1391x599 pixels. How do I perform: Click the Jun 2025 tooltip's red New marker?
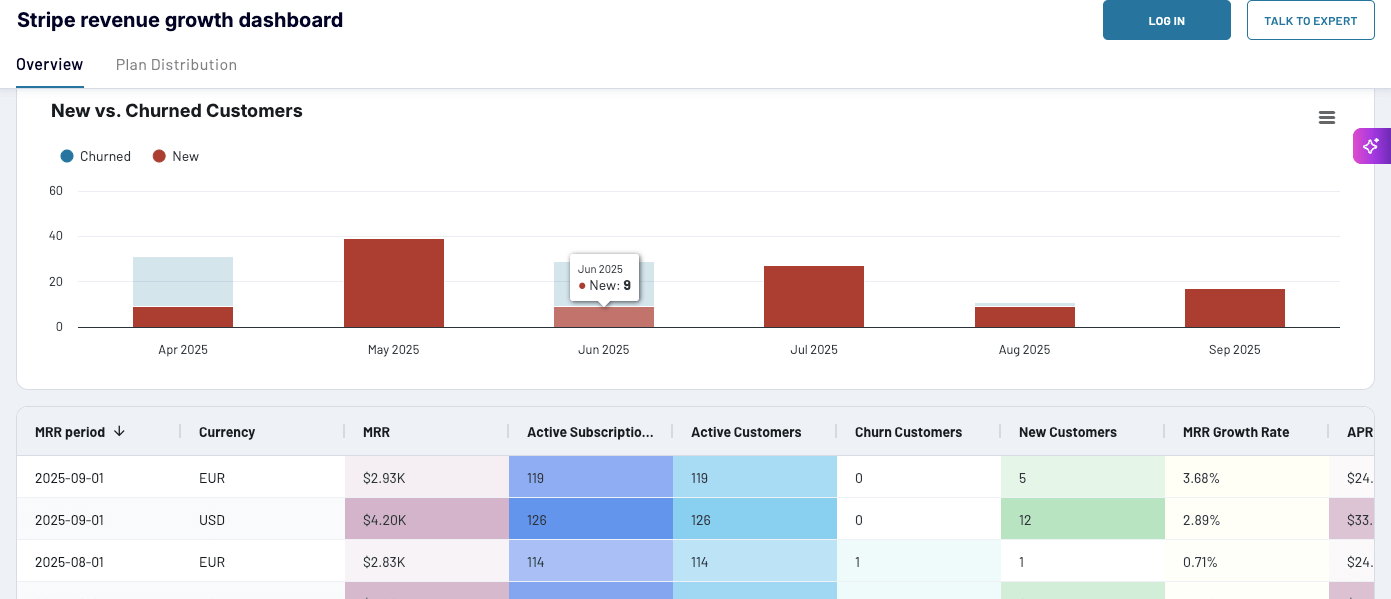point(582,285)
